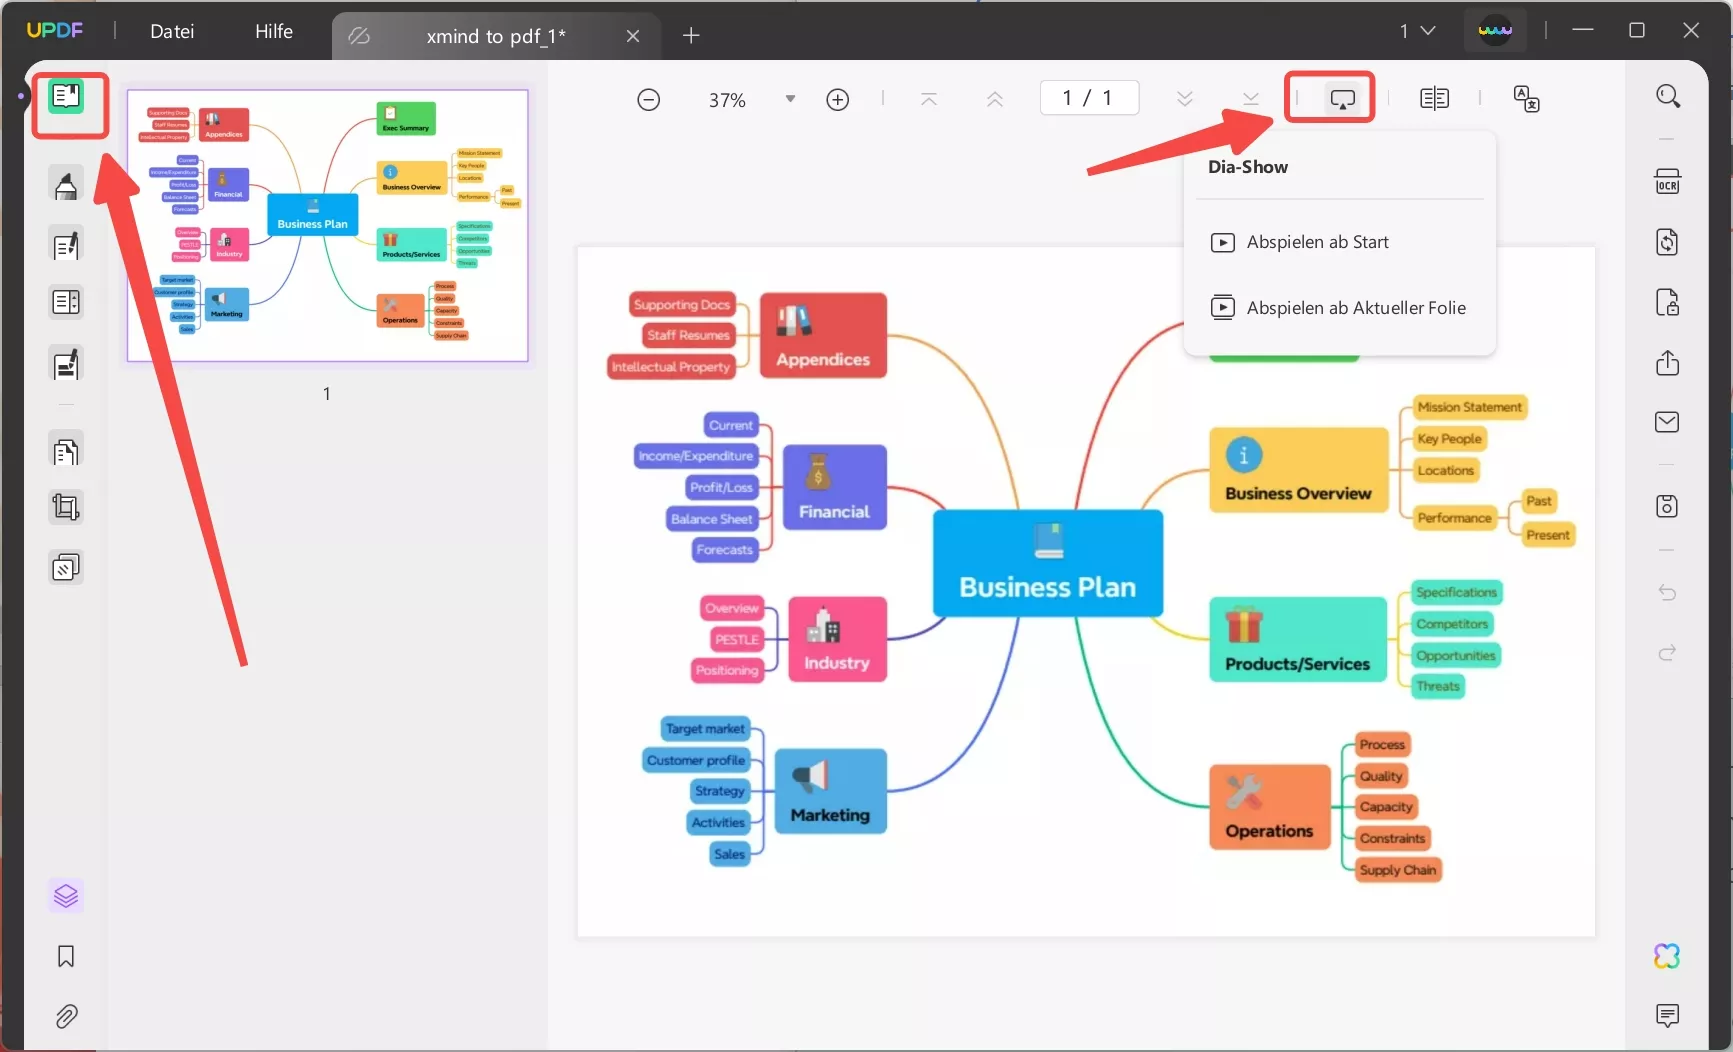Select the Edit PDF tool
The width and height of the screenshot is (1733, 1052).
click(66, 245)
